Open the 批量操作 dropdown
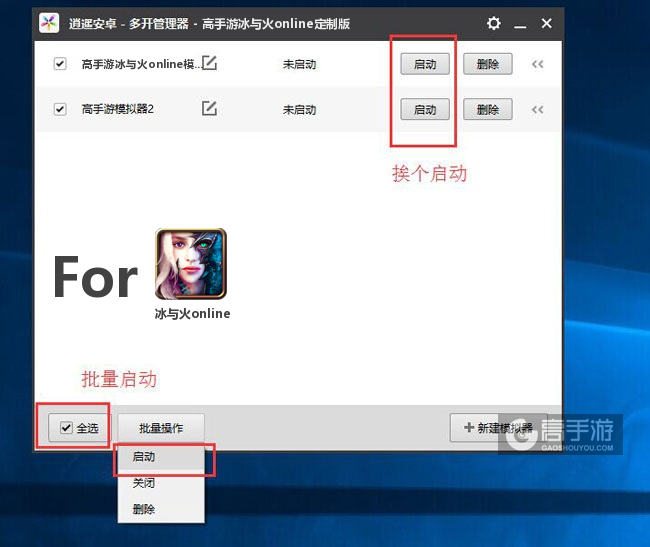Image resolution: width=650 pixels, height=547 pixels. [x=161, y=428]
